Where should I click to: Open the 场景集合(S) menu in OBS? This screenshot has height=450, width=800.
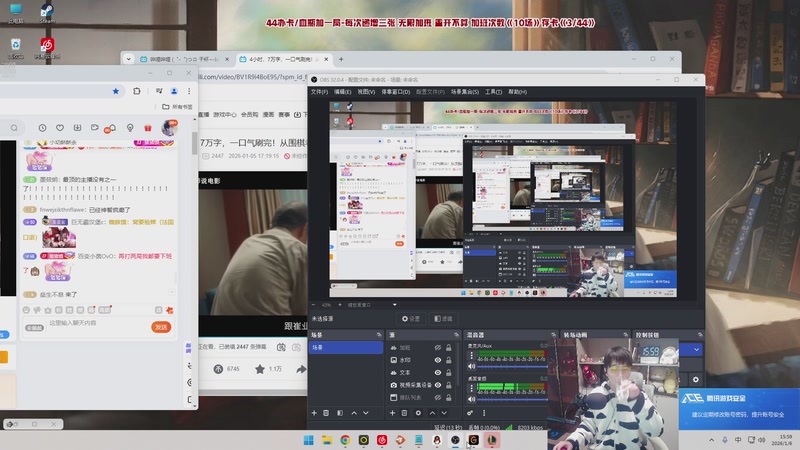point(465,92)
